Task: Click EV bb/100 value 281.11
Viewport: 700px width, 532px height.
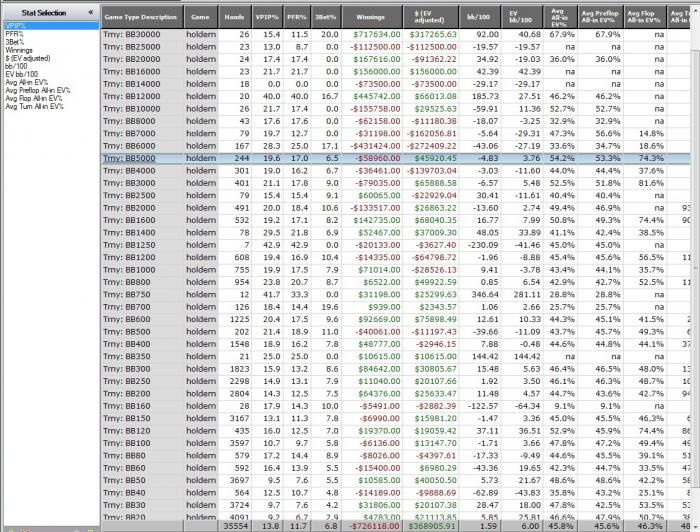Action: 527,295
